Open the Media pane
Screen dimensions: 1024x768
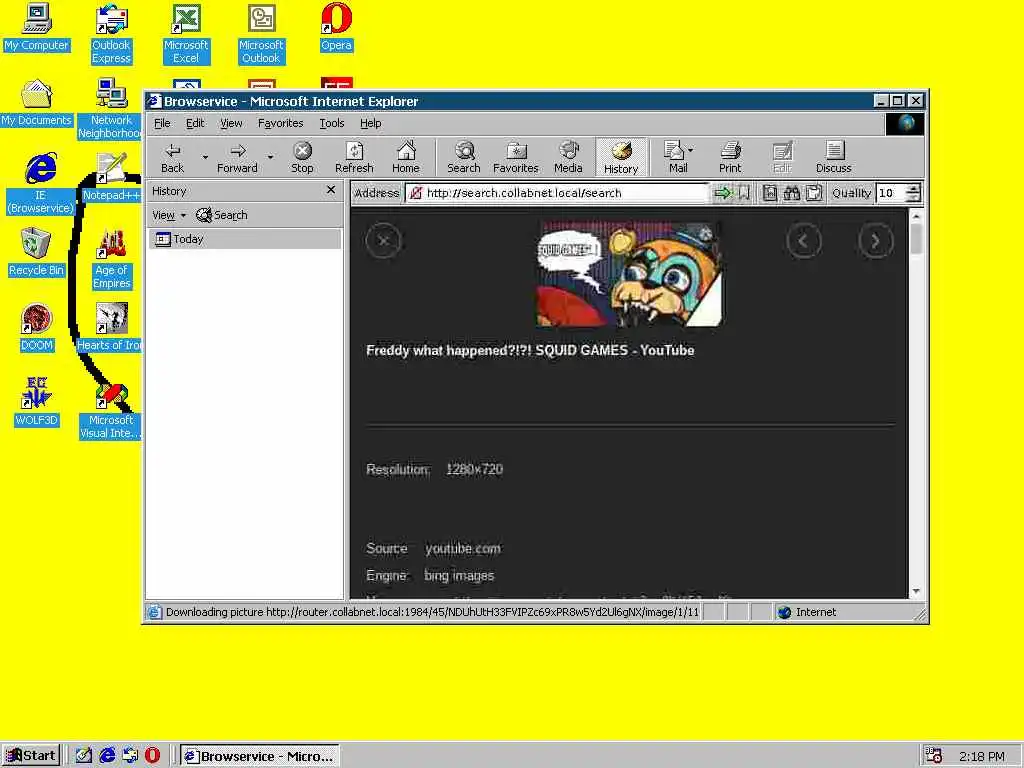568,157
